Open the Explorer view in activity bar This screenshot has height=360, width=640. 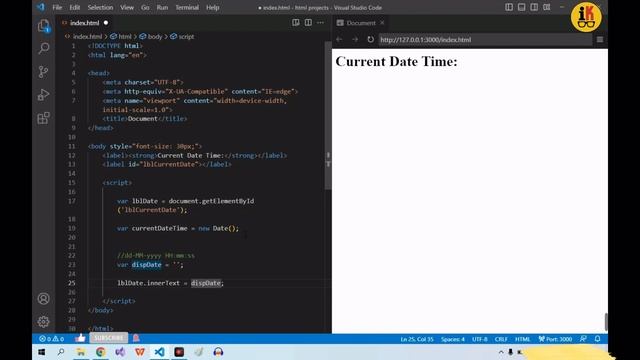click(x=44, y=26)
